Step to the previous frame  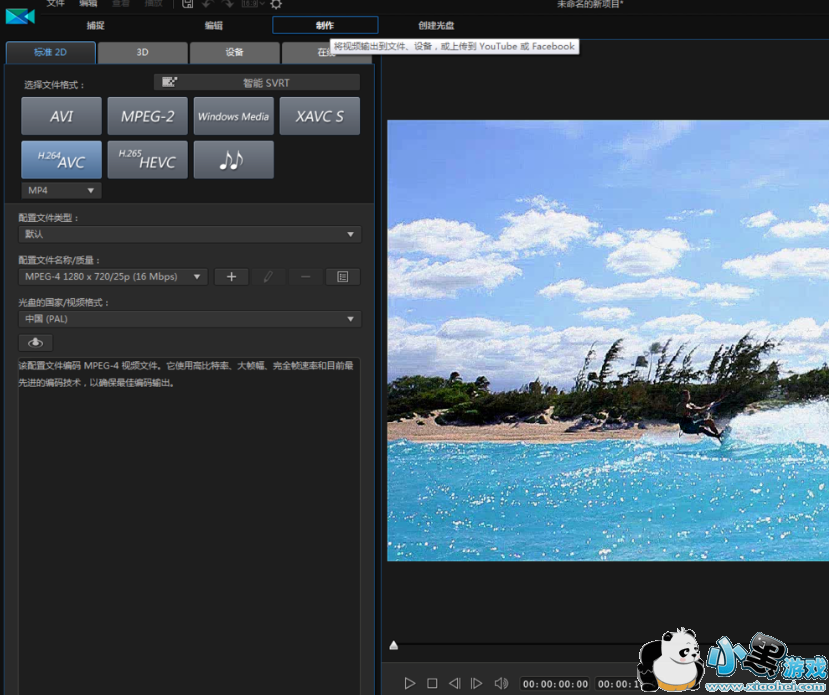455,683
